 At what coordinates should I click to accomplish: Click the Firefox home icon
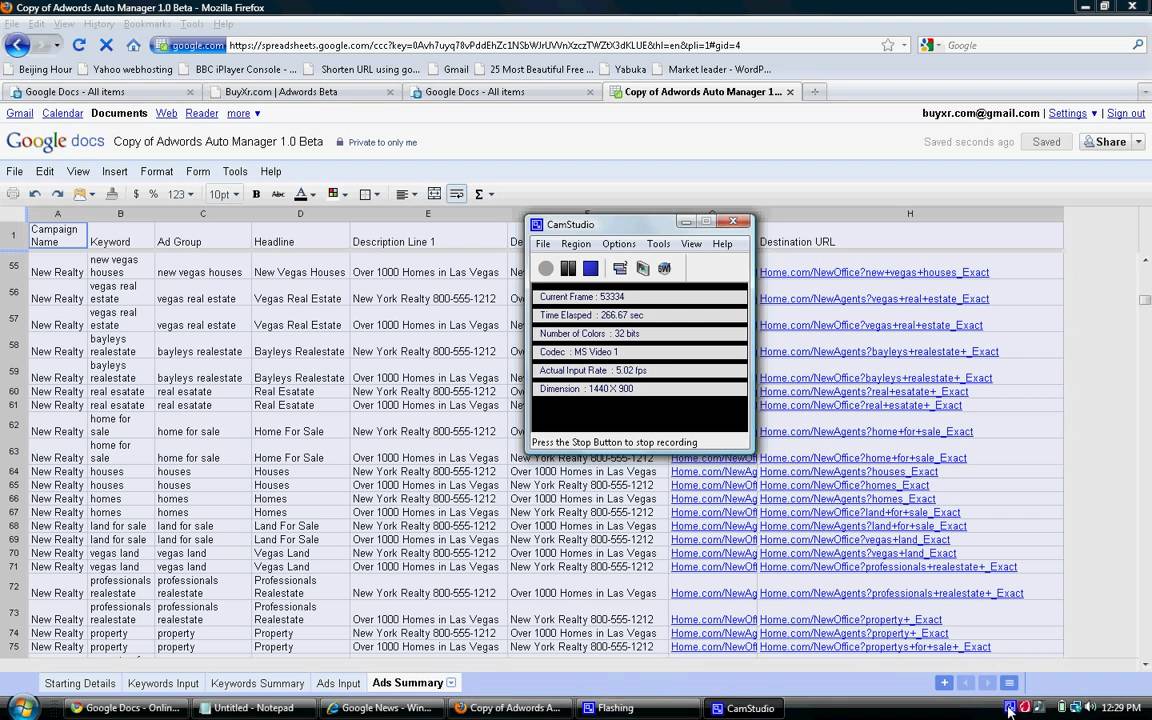click(133, 45)
